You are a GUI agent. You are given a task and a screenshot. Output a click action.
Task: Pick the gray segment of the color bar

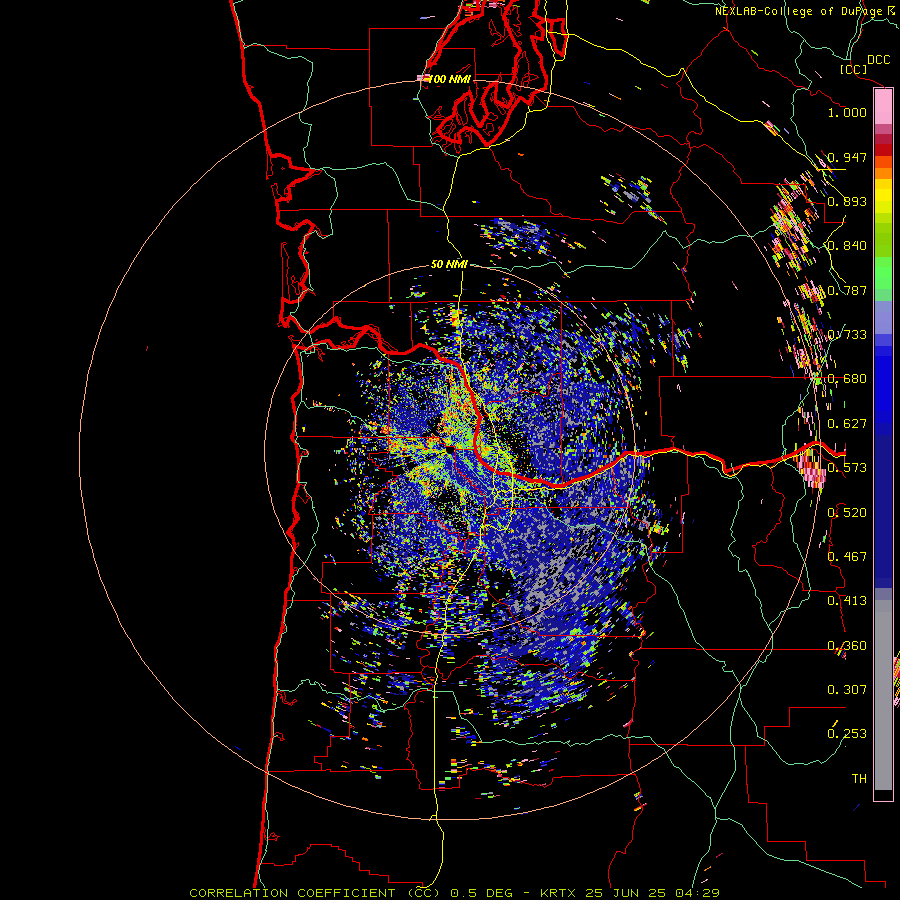[883, 695]
